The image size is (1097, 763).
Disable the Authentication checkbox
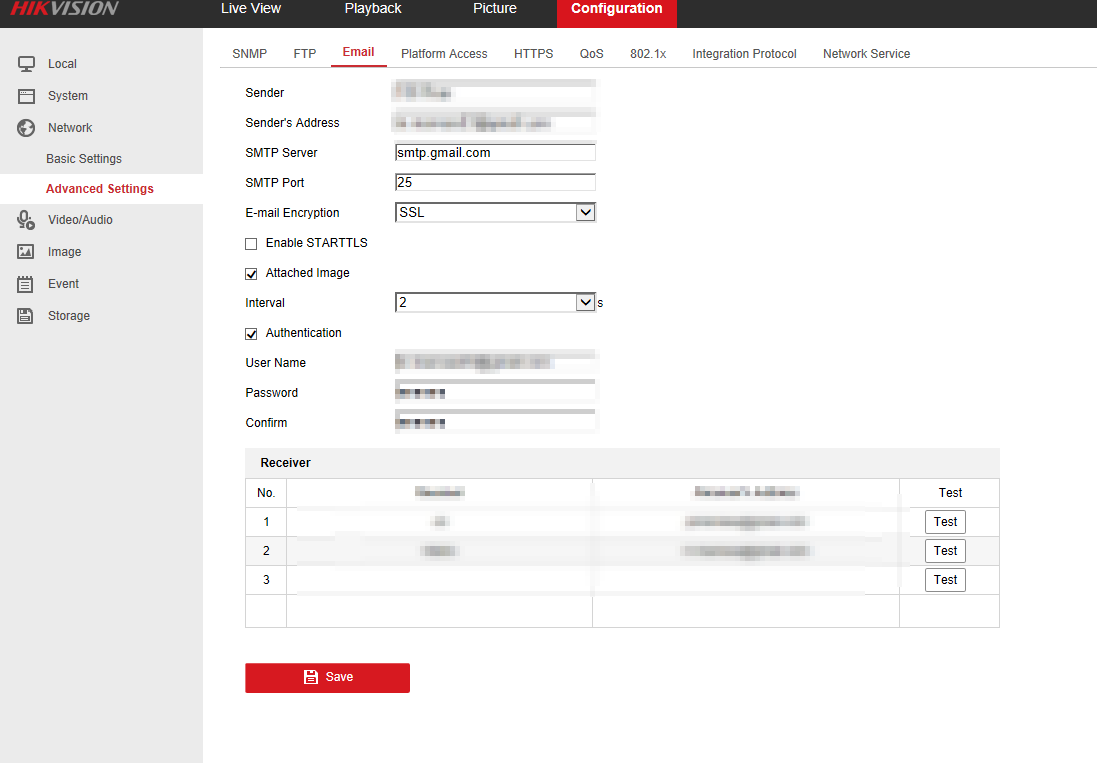pyautogui.click(x=251, y=334)
